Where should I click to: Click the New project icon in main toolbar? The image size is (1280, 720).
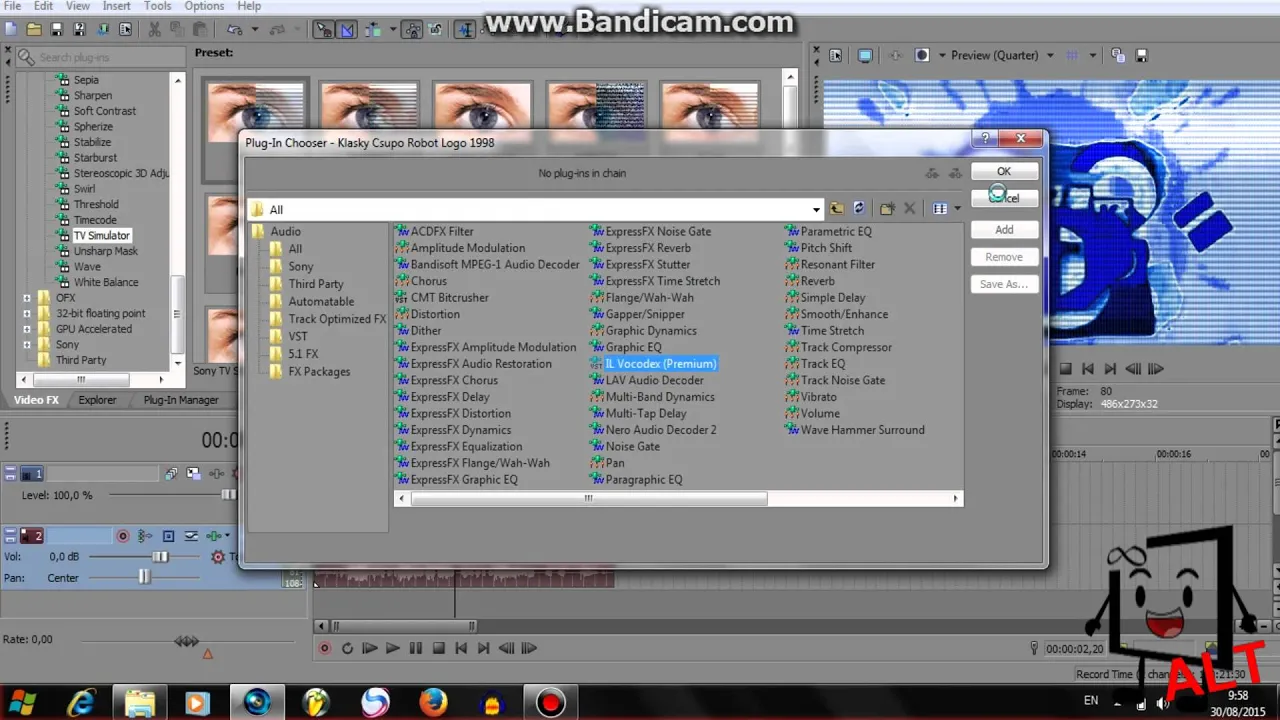[x=11, y=30]
